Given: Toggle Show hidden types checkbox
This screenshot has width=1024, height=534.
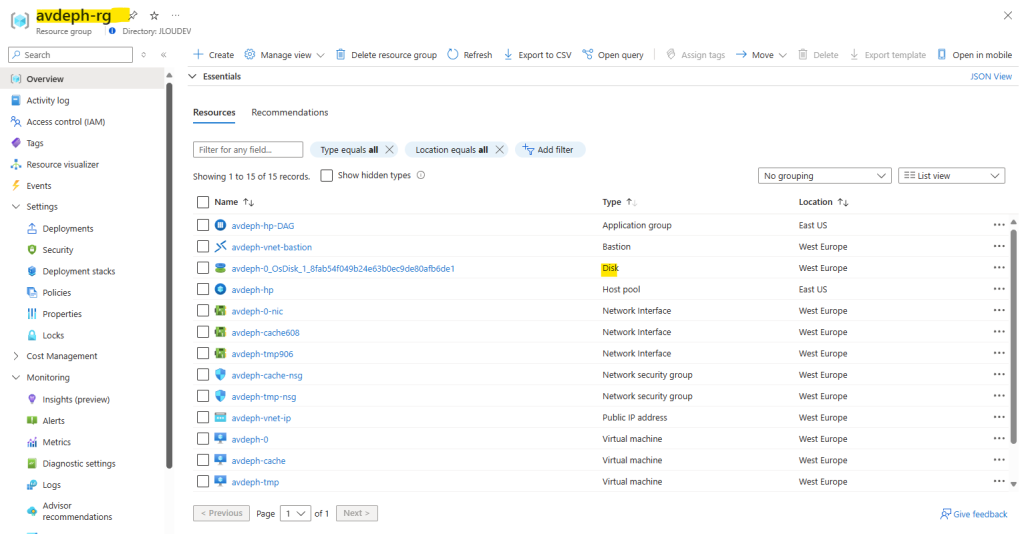Looking at the screenshot, I should point(327,176).
